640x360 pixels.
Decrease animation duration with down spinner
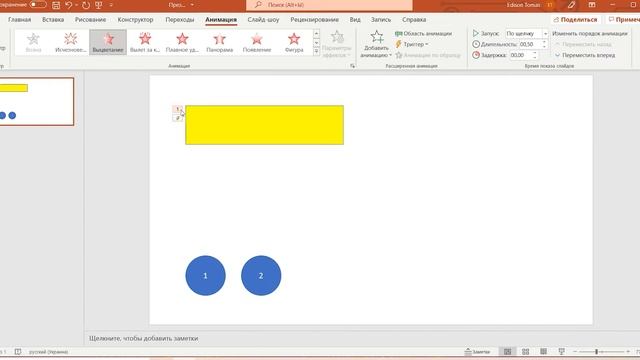(544, 47)
